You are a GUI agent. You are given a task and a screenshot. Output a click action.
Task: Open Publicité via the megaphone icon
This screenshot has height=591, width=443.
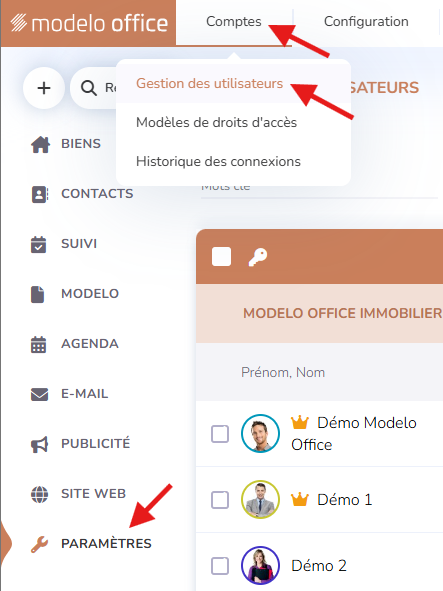point(40,444)
